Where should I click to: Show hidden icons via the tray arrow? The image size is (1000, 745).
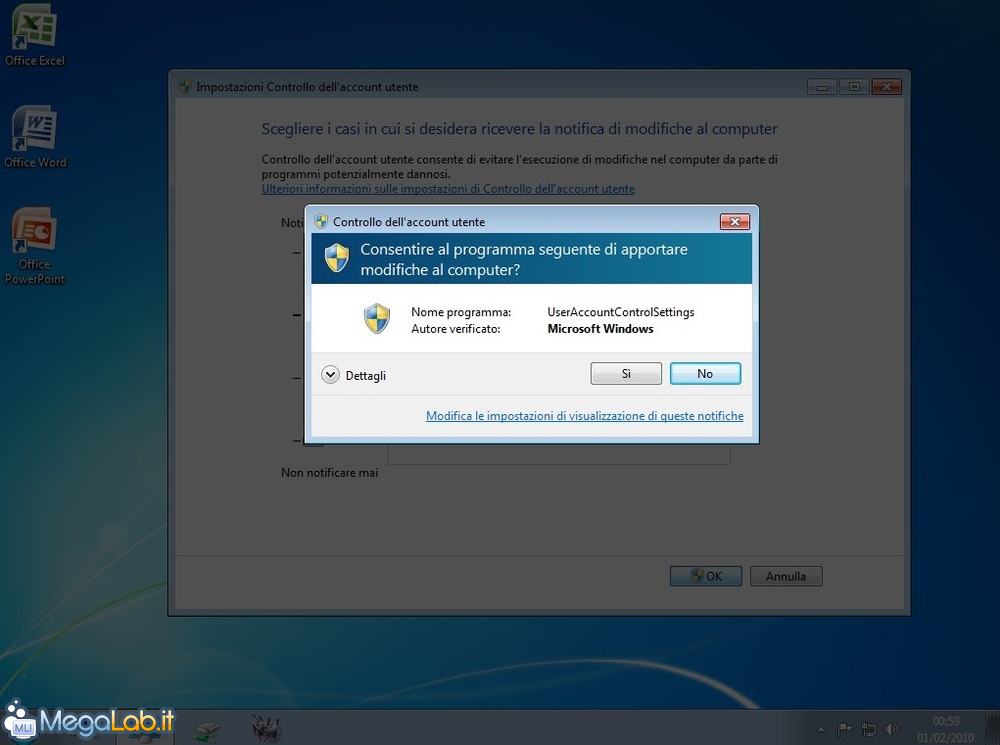(x=821, y=729)
